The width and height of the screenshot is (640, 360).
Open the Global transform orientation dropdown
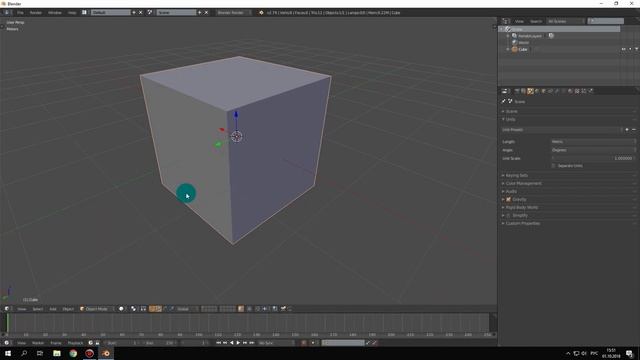[187, 309]
